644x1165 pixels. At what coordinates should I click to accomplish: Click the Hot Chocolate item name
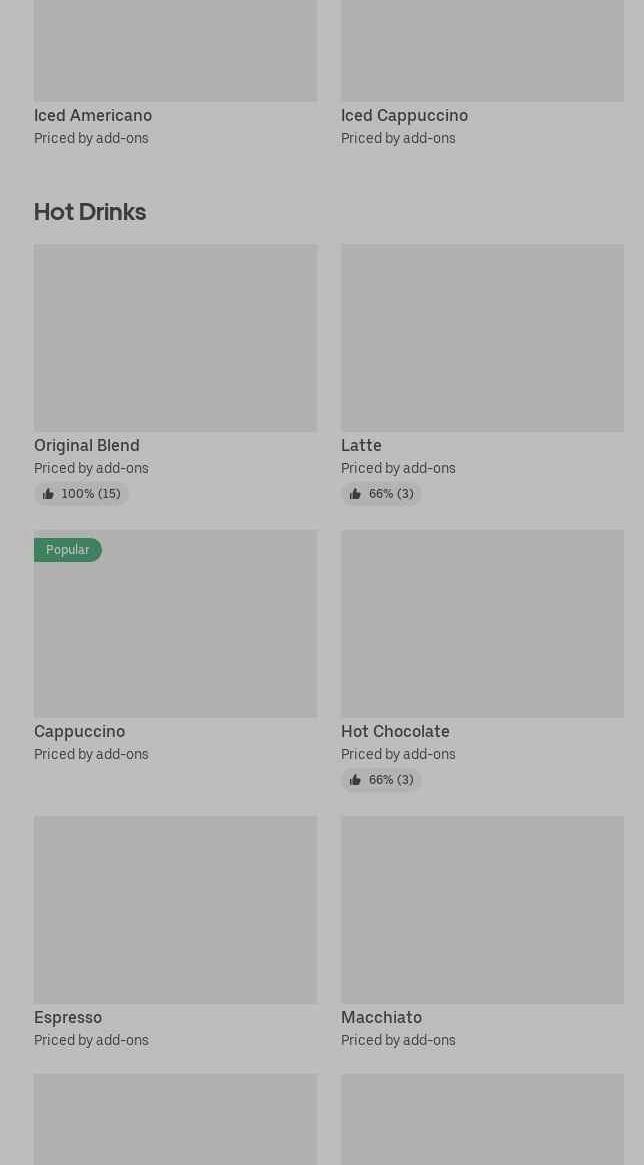(395, 732)
